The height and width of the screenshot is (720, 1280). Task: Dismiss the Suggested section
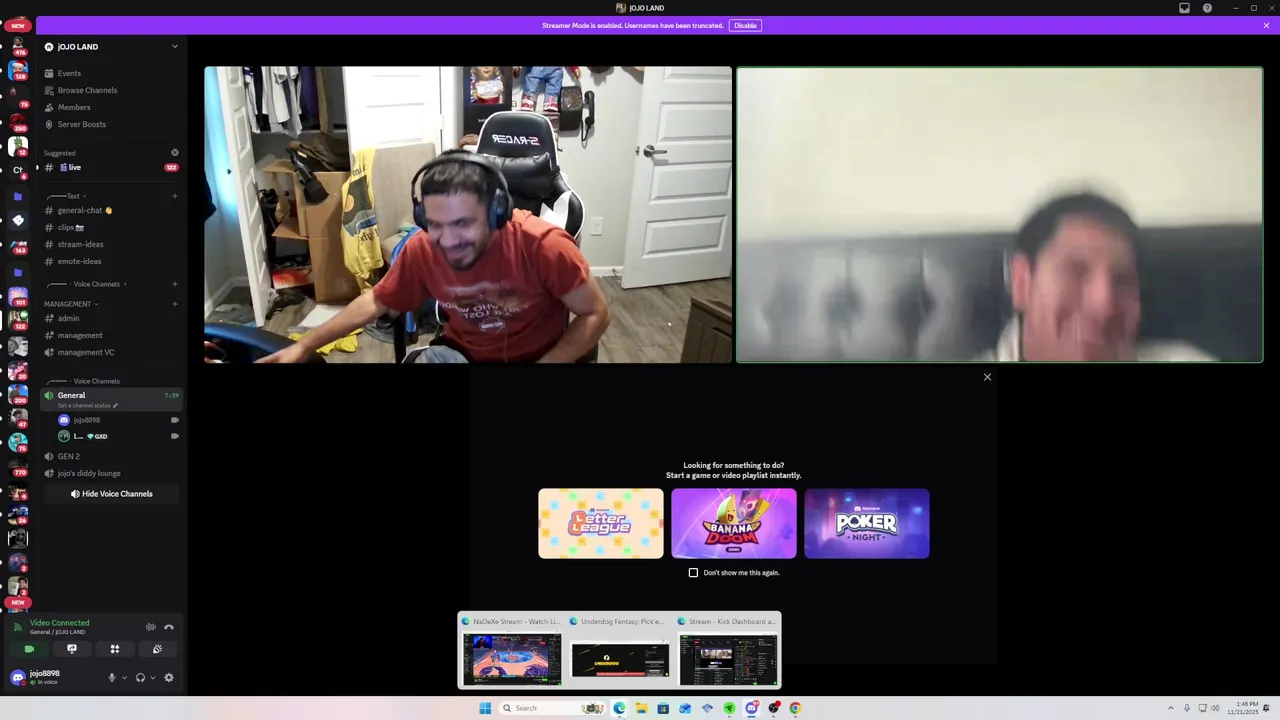175,153
